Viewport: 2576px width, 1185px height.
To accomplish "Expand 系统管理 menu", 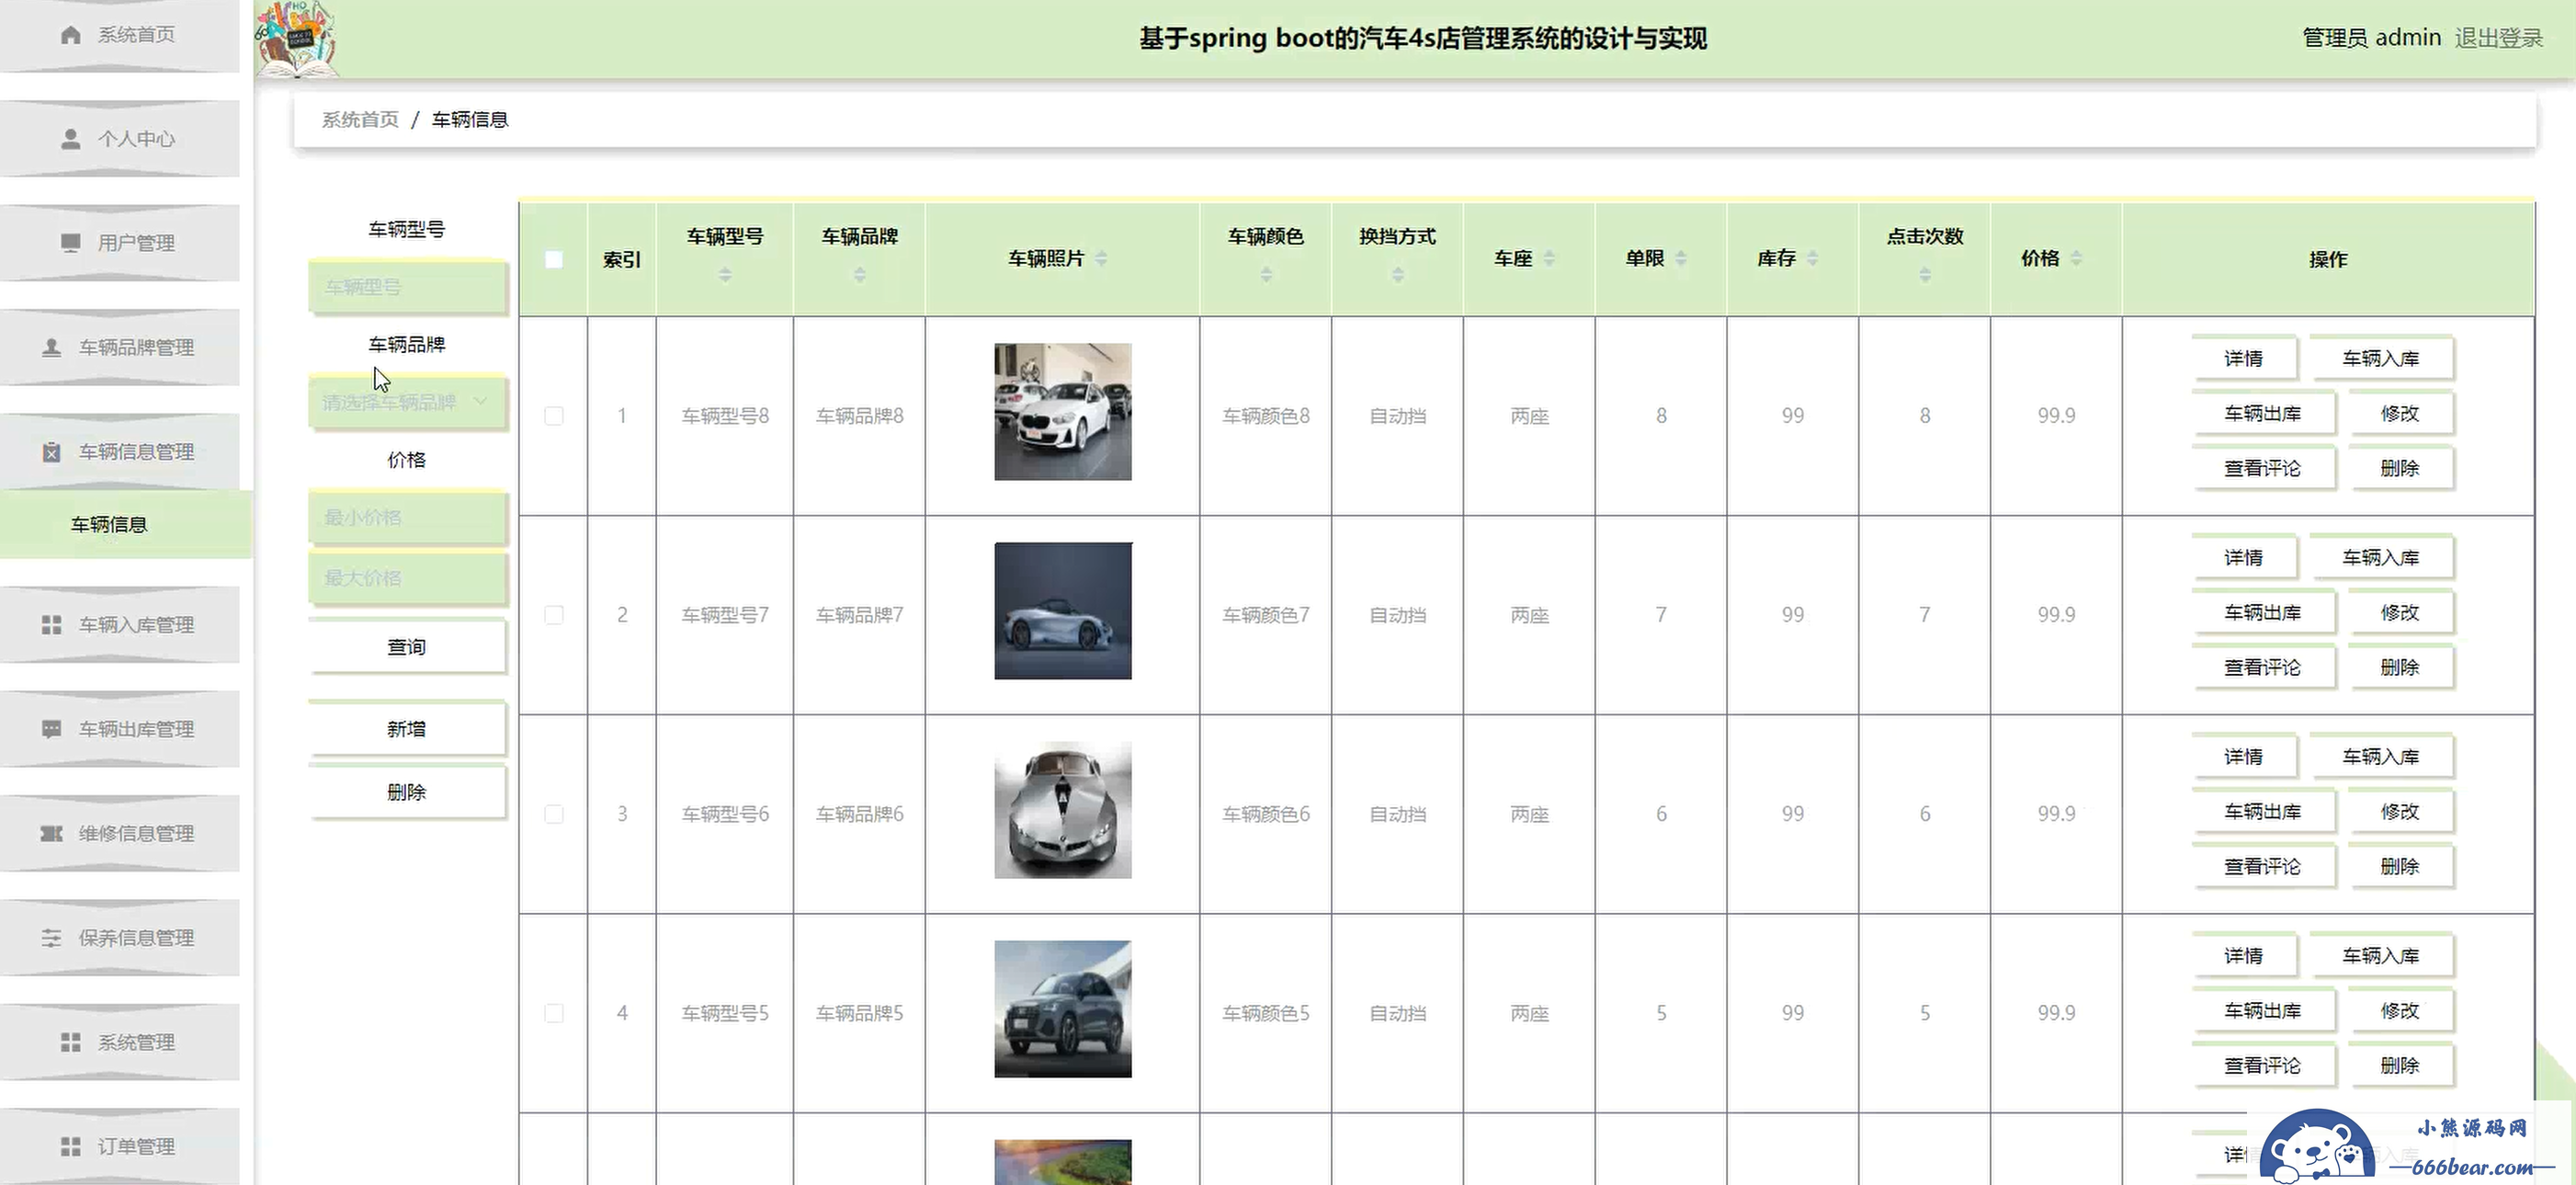I will tap(120, 1042).
